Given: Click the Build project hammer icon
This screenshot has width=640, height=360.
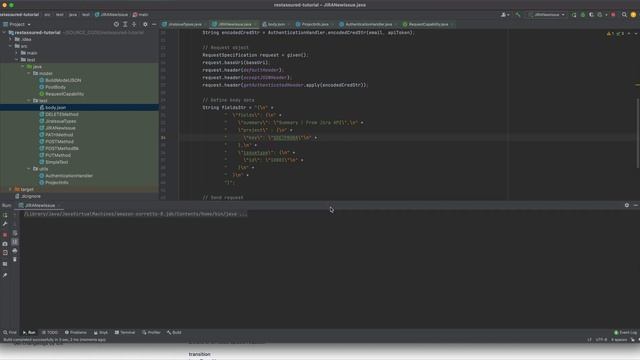Looking at the screenshot, I should (518, 15).
